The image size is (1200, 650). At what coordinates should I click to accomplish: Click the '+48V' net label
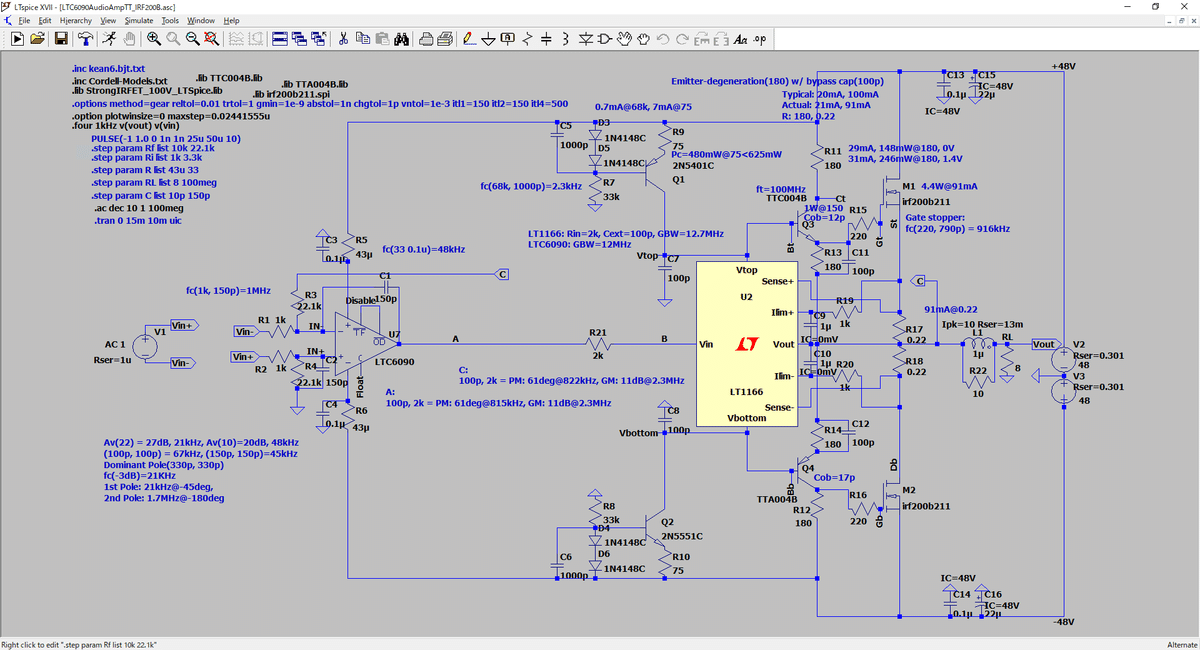[1064, 66]
